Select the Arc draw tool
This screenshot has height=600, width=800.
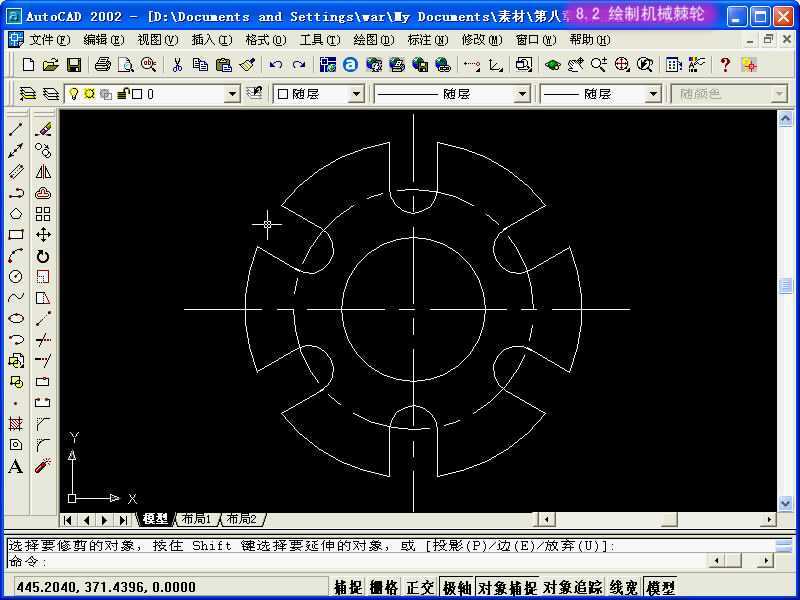(x=16, y=256)
